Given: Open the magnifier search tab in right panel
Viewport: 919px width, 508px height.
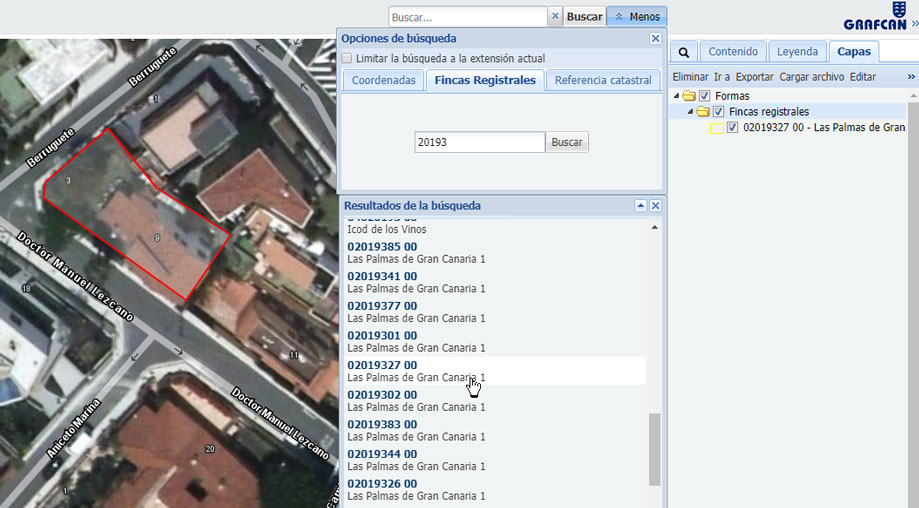Looking at the screenshot, I should tap(683, 52).
